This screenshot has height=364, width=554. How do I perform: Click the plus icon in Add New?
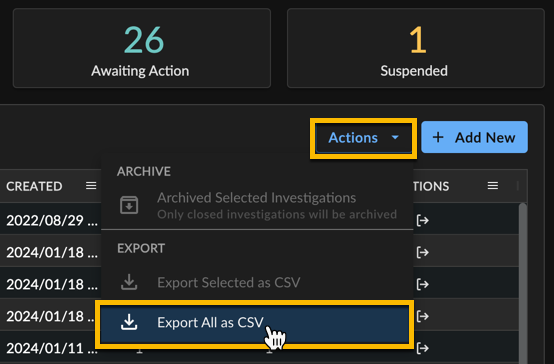click(x=438, y=137)
